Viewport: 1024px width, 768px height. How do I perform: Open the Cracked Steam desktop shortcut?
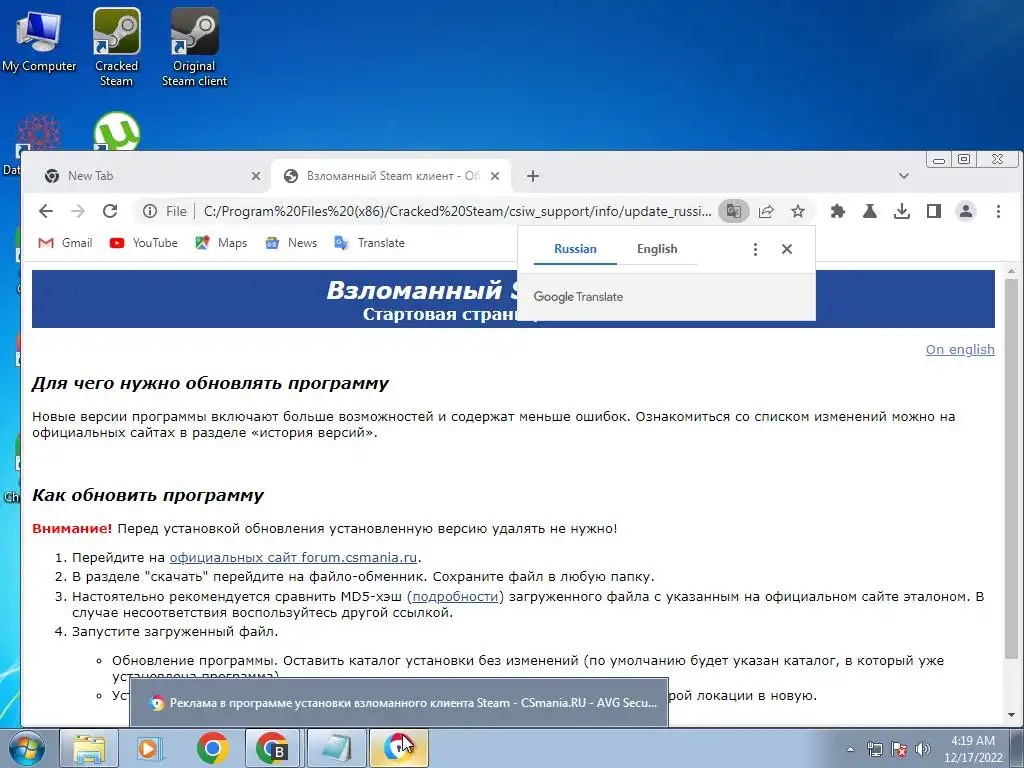pyautogui.click(x=116, y=47)
